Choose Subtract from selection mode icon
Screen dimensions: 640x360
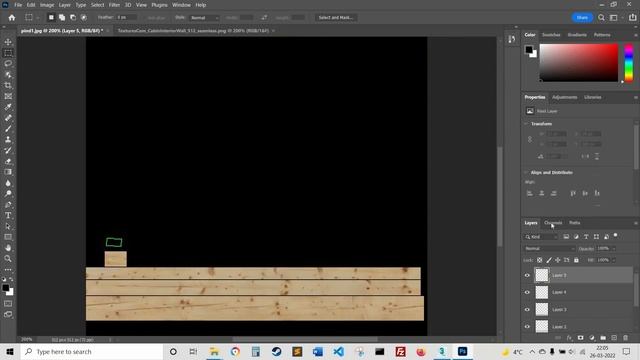(x=73, y=18)
